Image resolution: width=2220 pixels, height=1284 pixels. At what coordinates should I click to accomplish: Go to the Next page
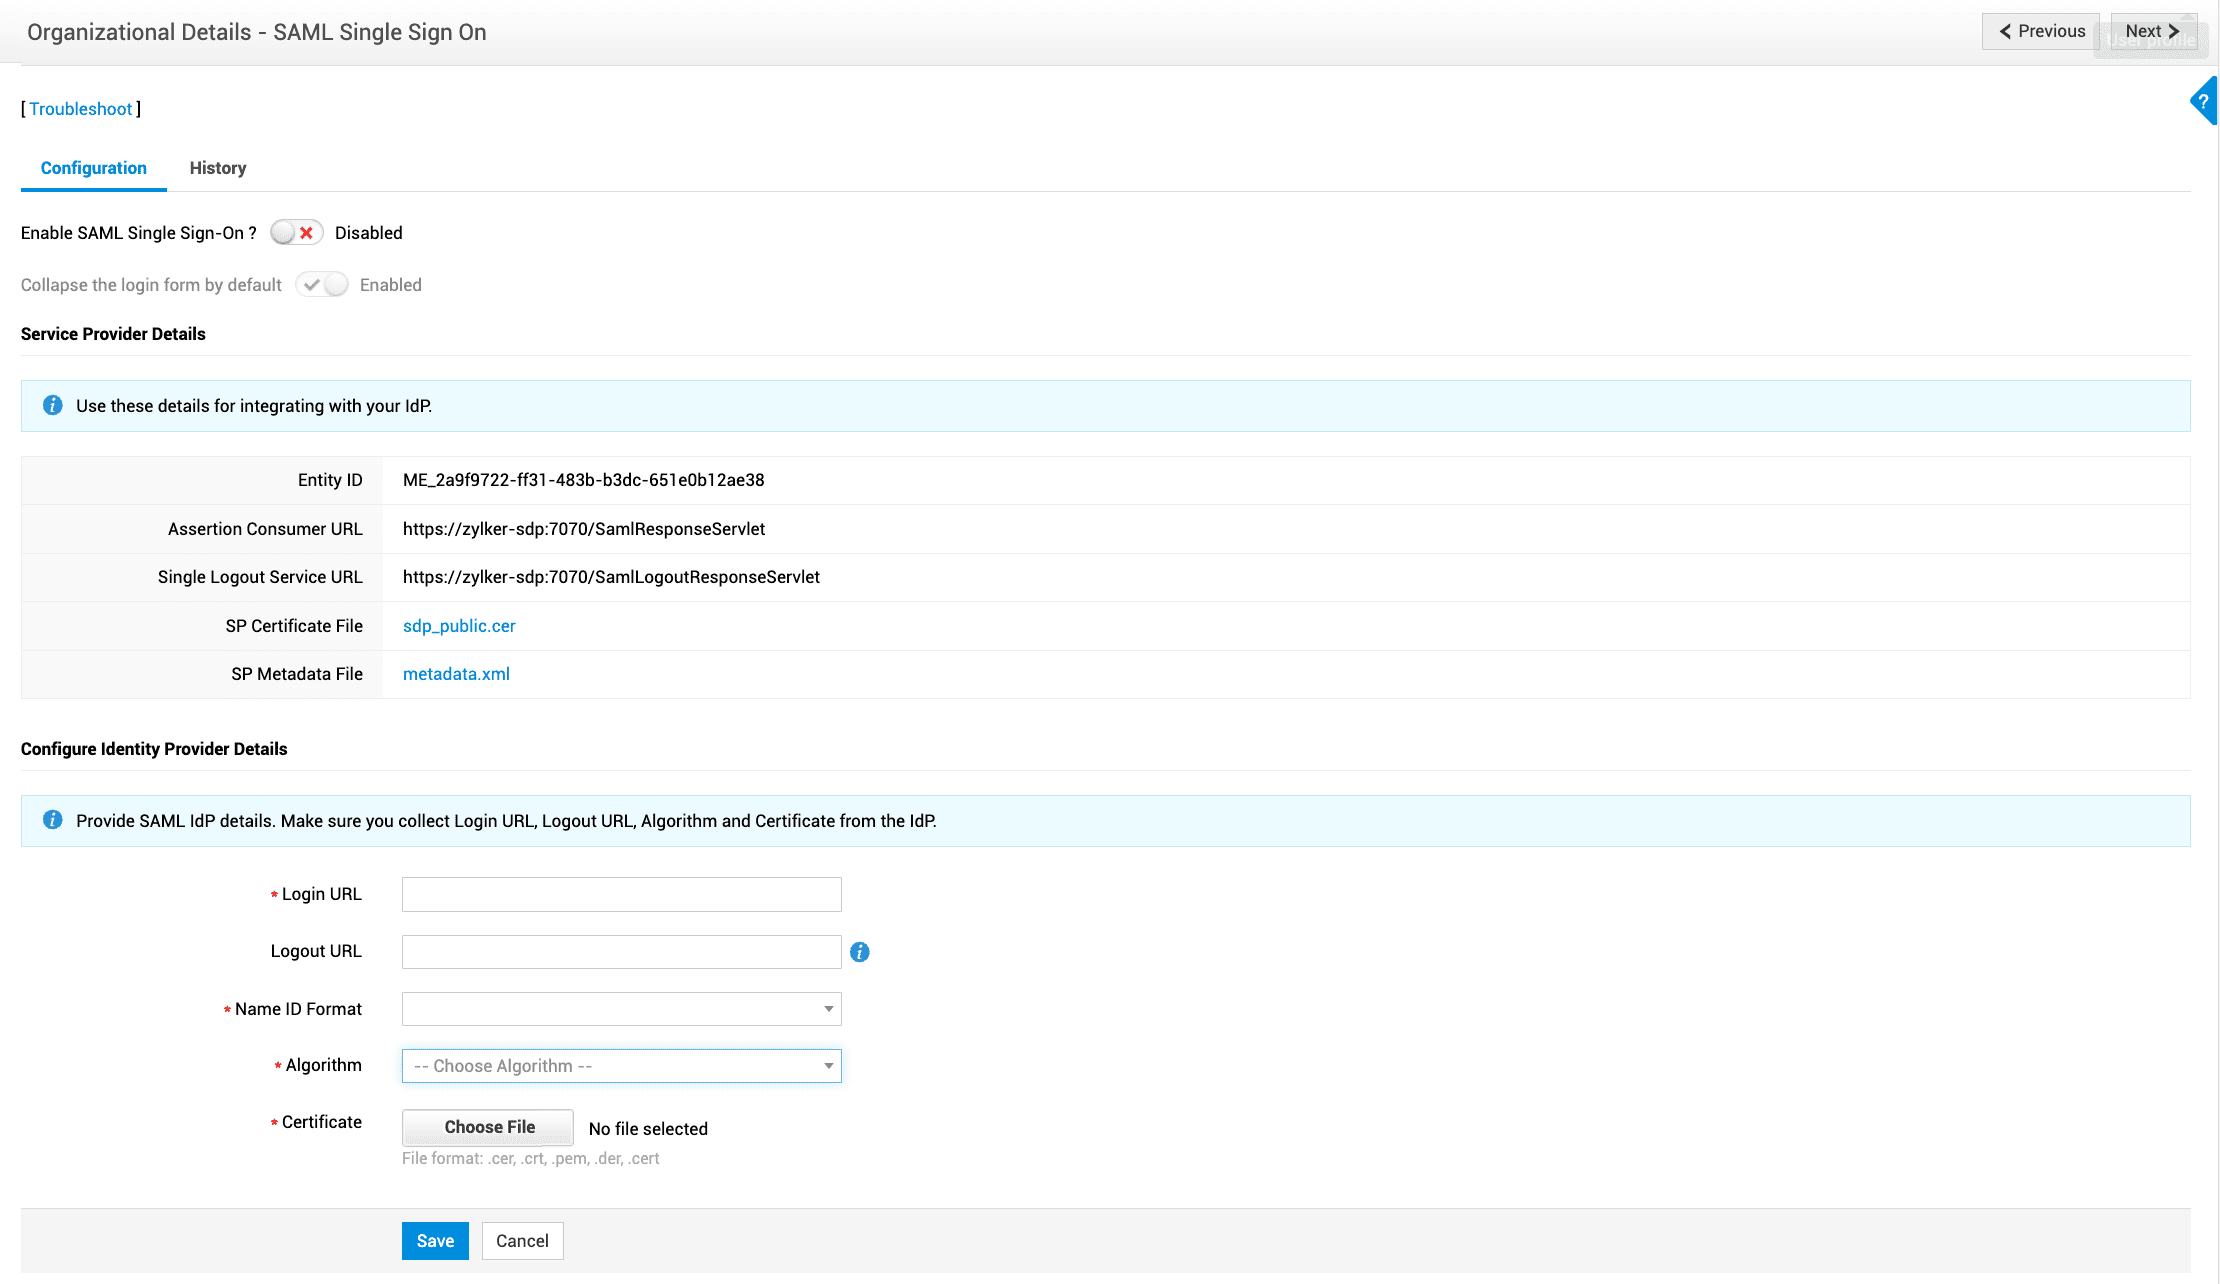(x=2152, y=31)
